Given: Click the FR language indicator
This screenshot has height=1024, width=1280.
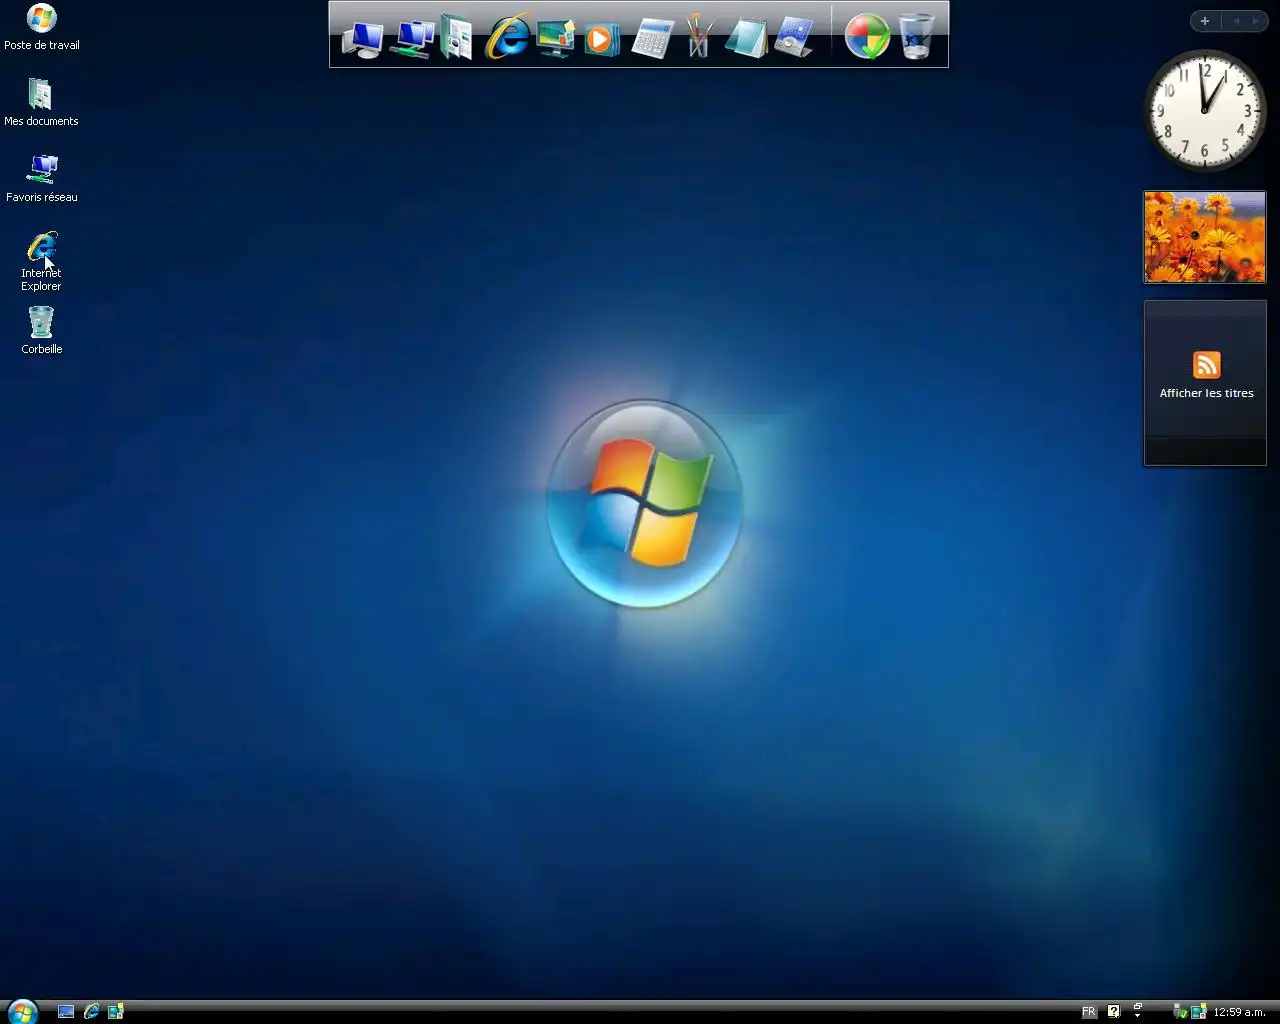Looking at the screenshot, I should tap(1089, 1012).
